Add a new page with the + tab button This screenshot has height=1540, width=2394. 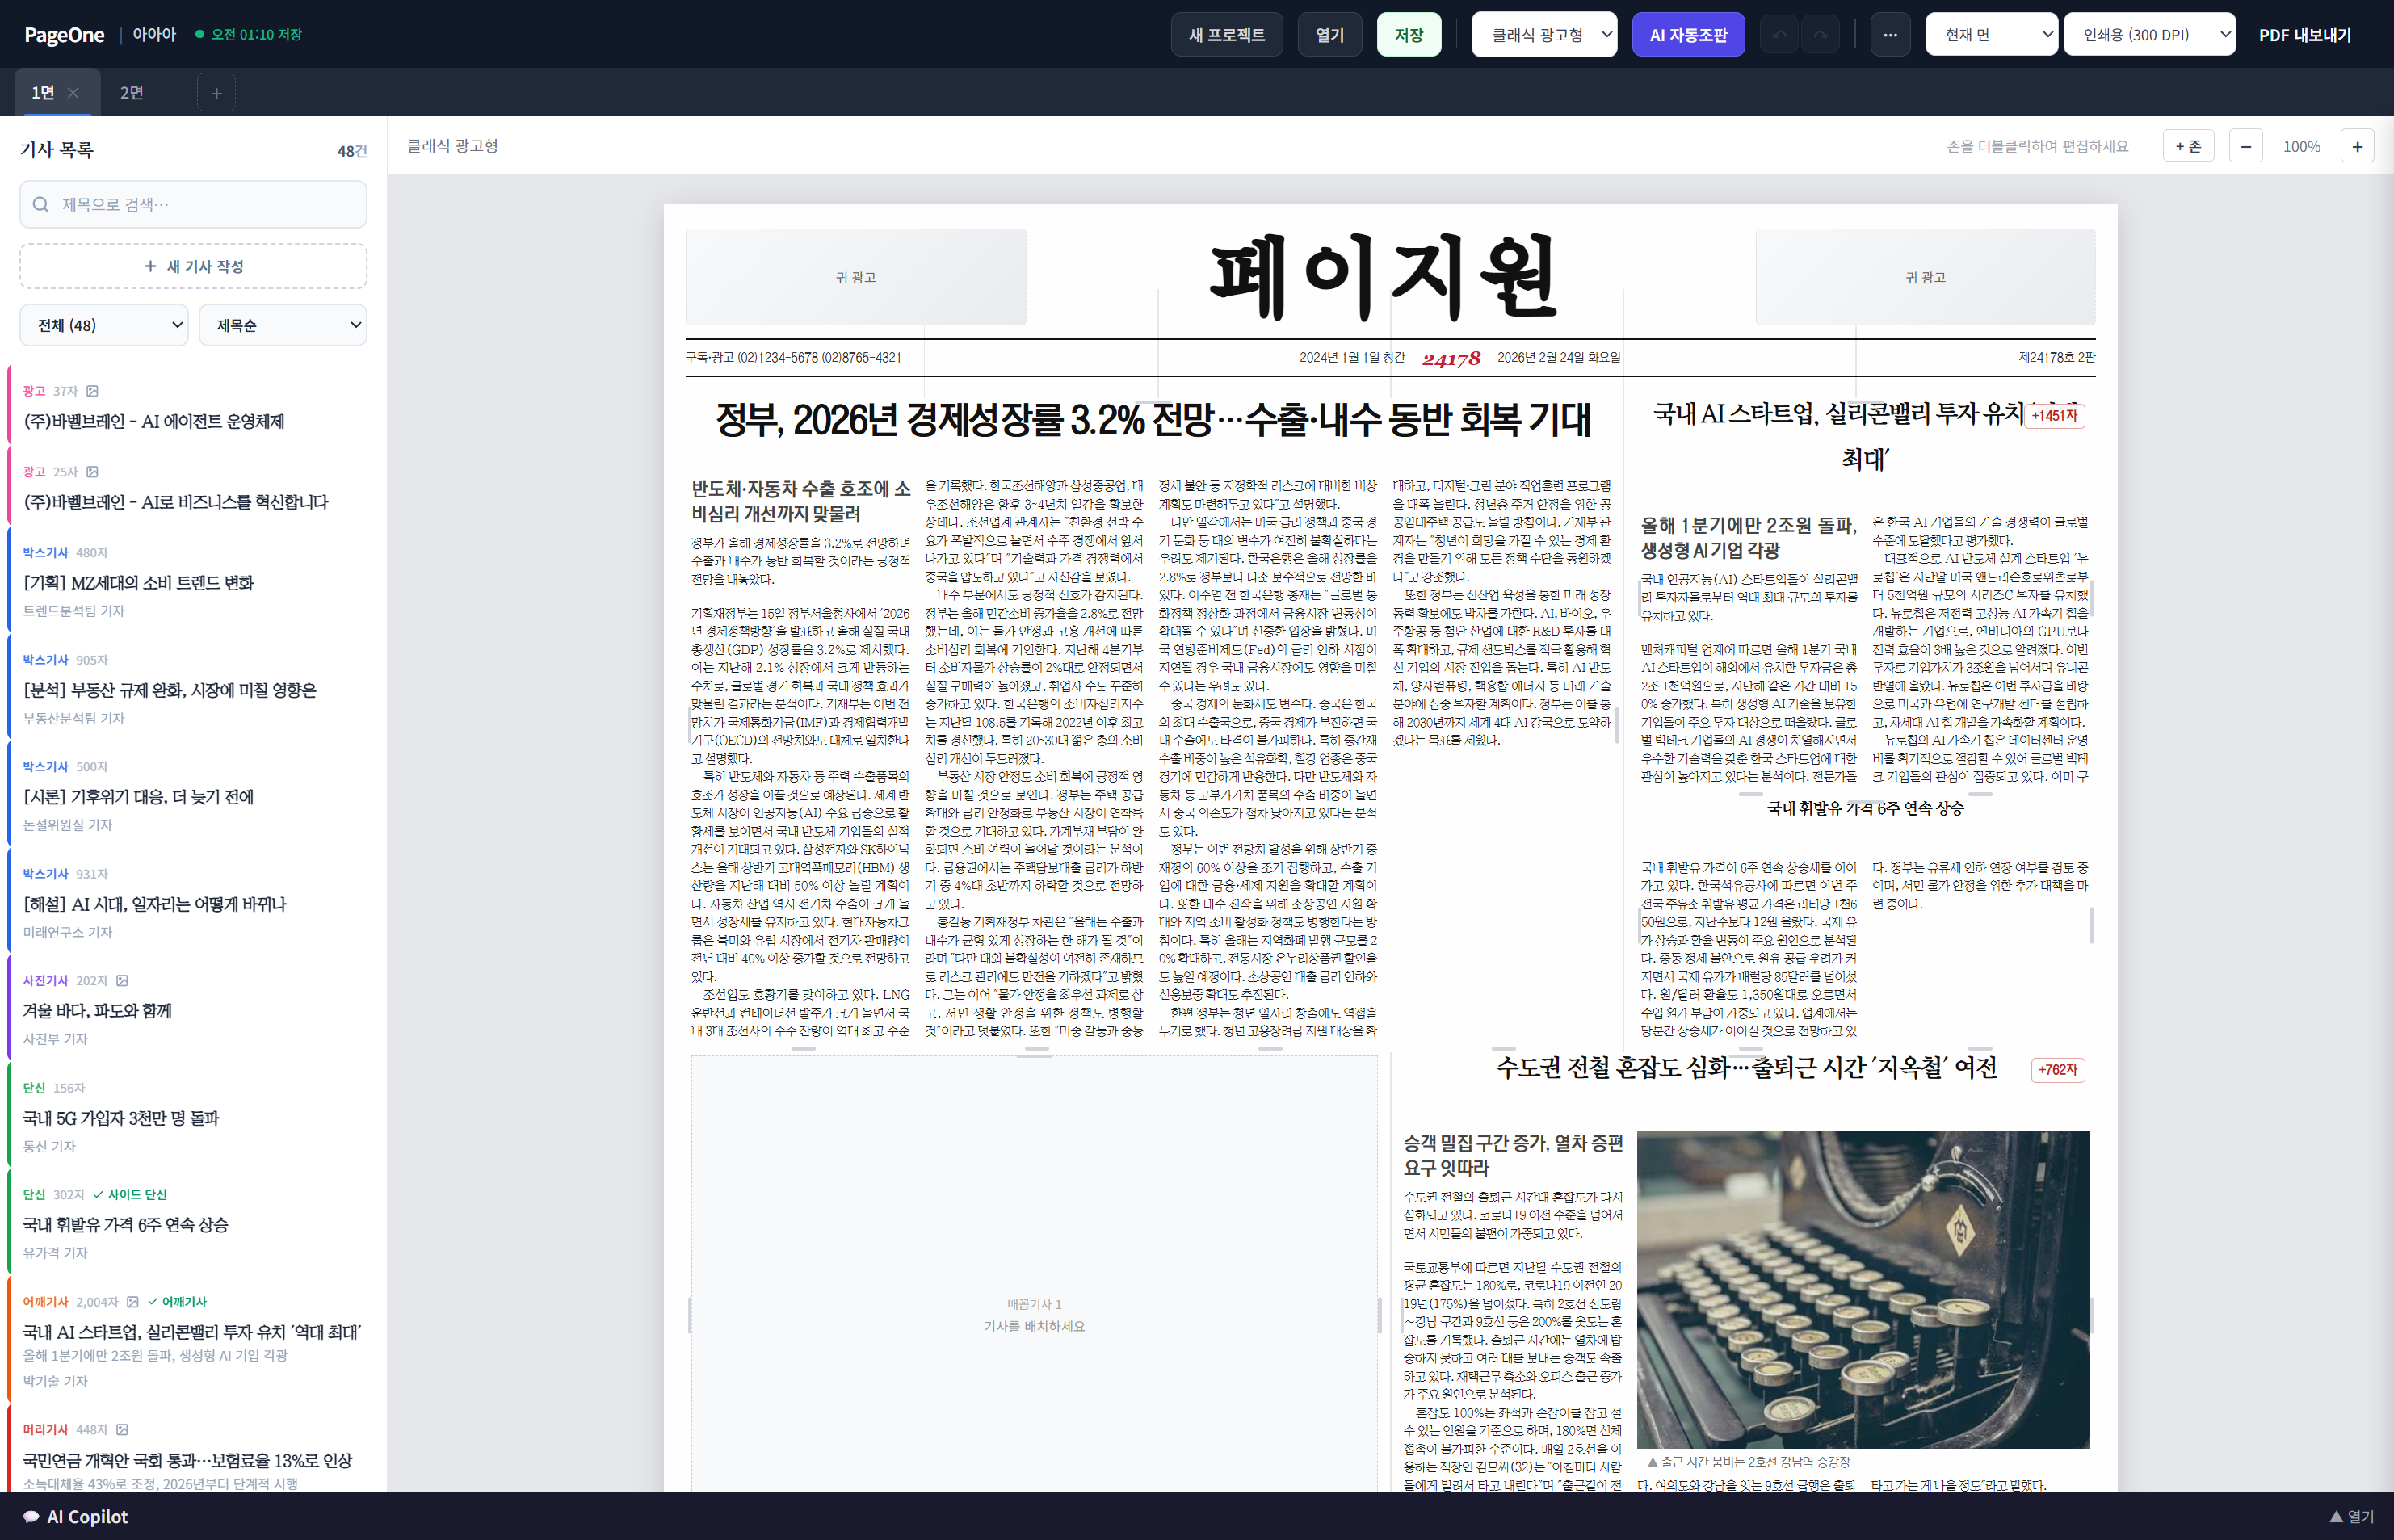coord(216,92)
